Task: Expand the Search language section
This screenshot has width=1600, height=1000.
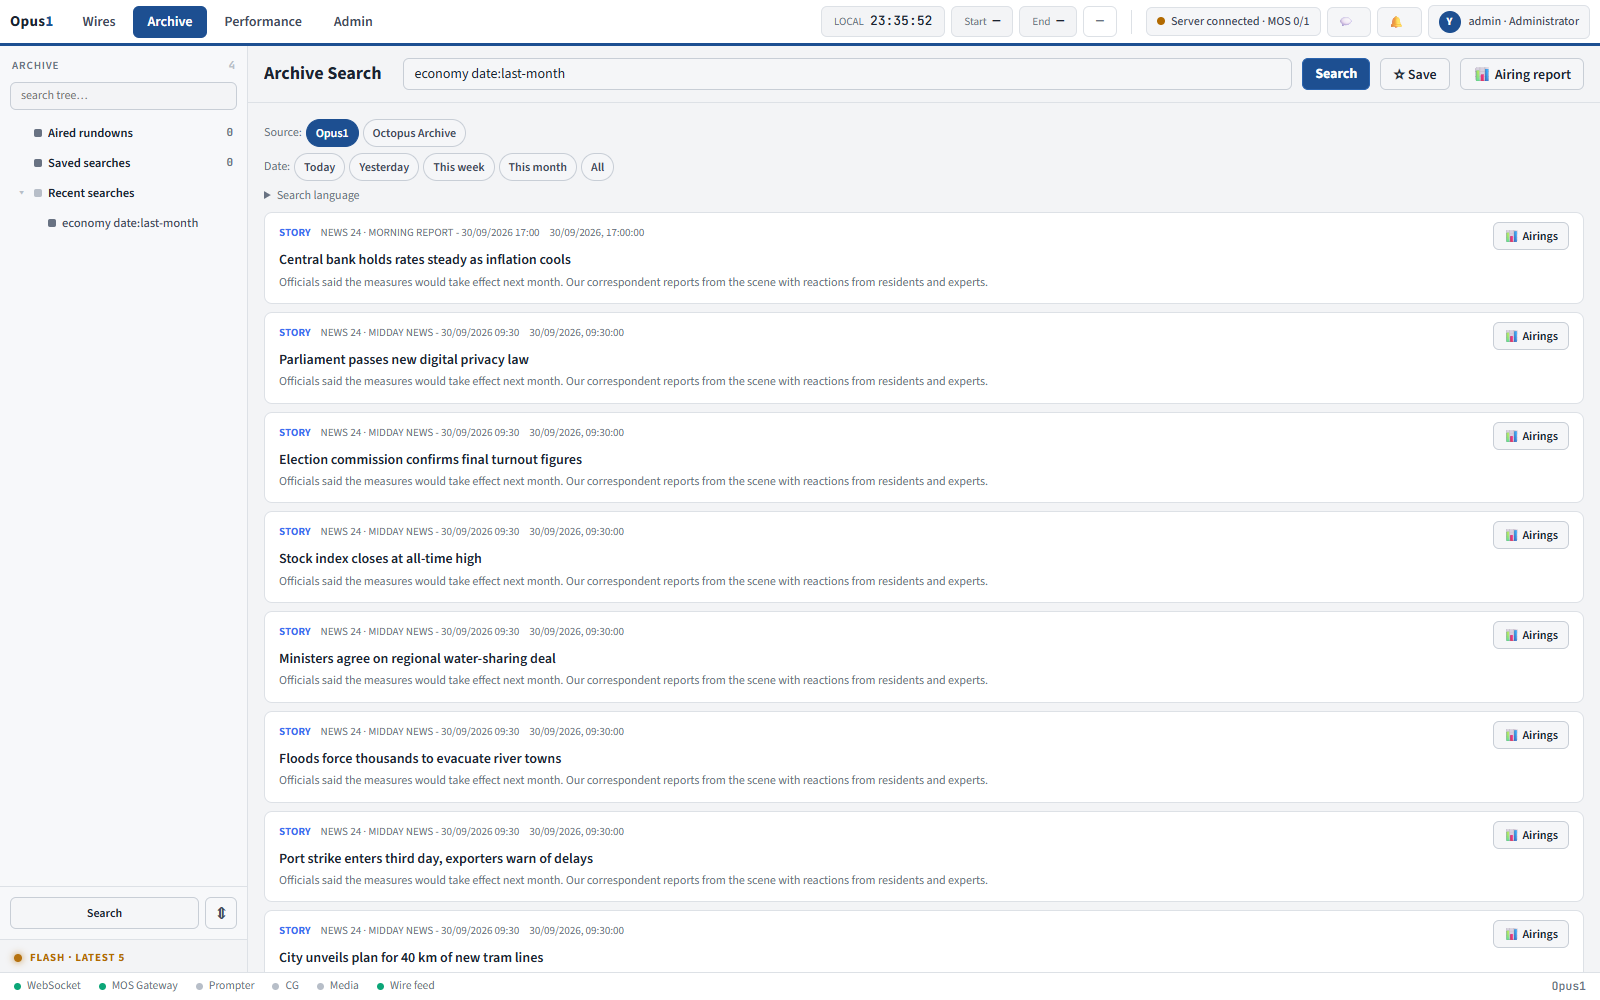Action: (312, 195)
